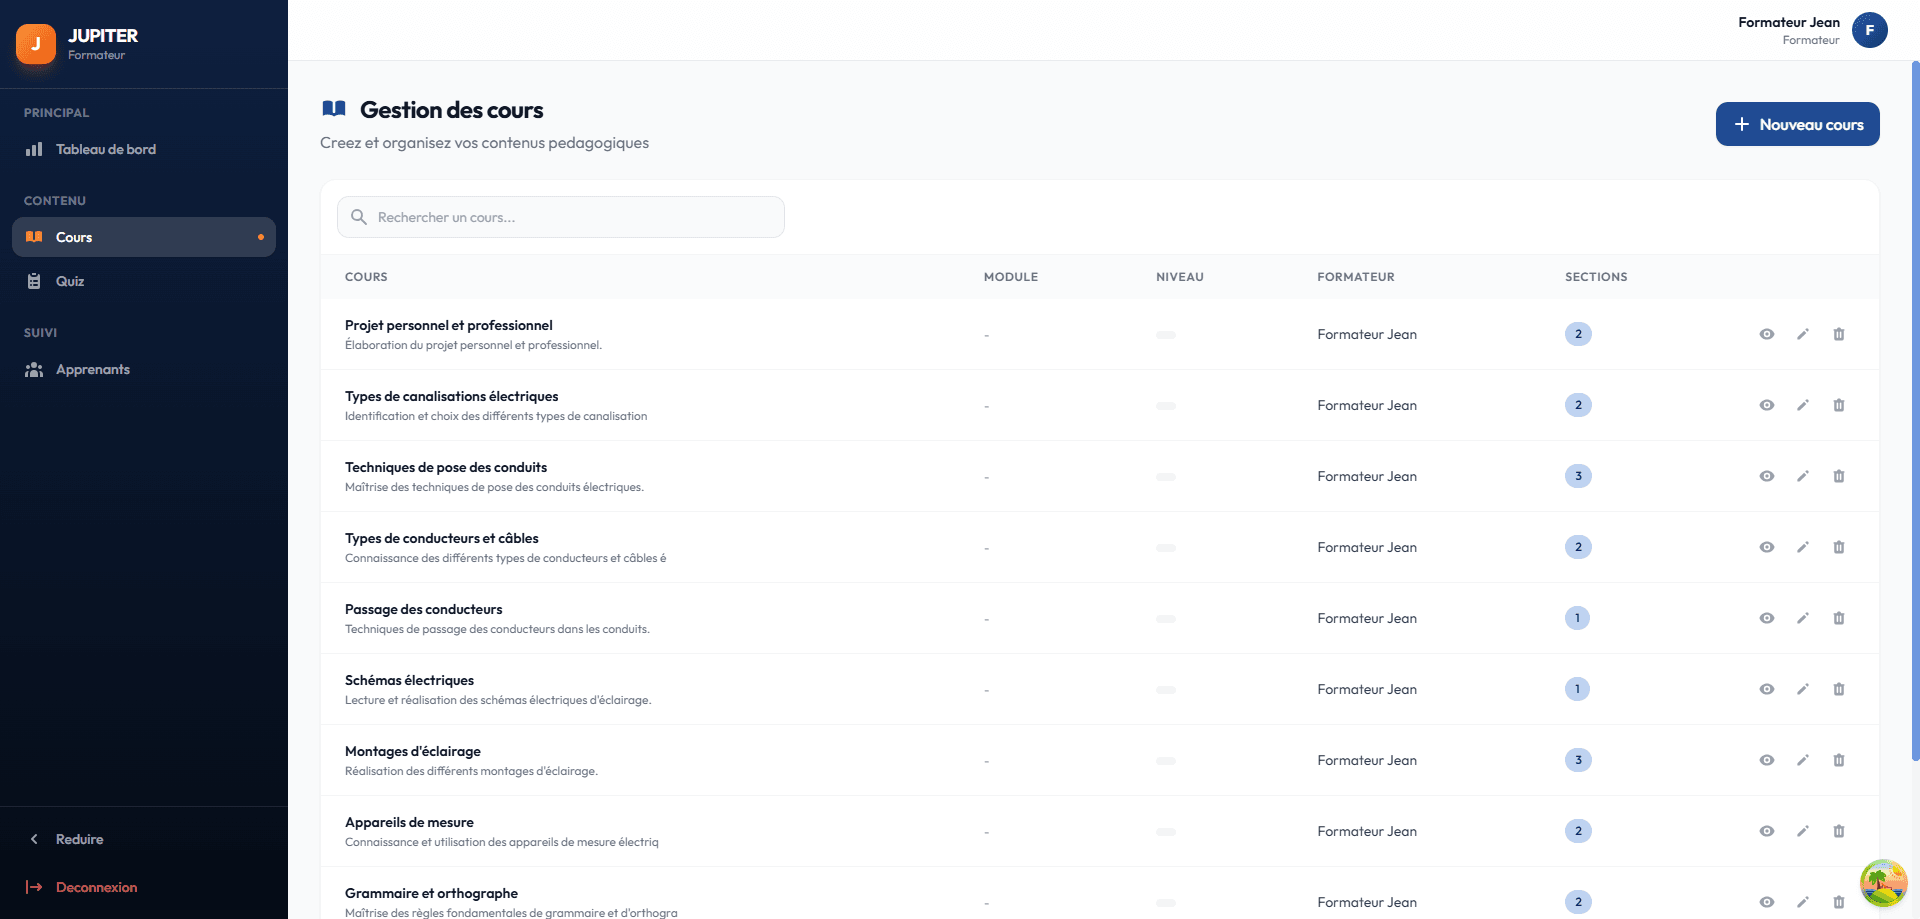Click Formateur Jean in Montages d'éclairage row
This screenshot has height=919, width=1920.
1367,760
